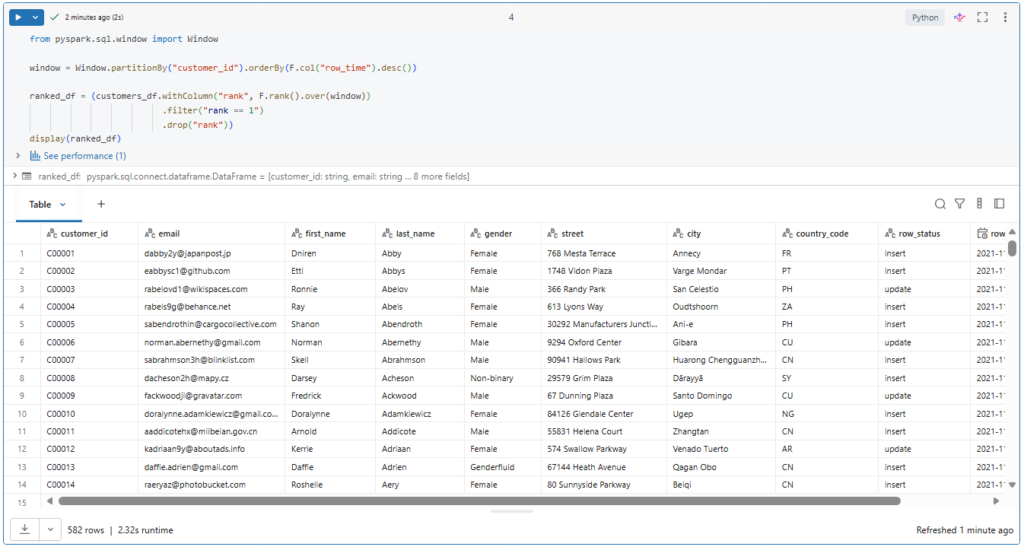
Task: Open download options dropdown next to download
Action: pyautogui.click(x=50, y=529)
